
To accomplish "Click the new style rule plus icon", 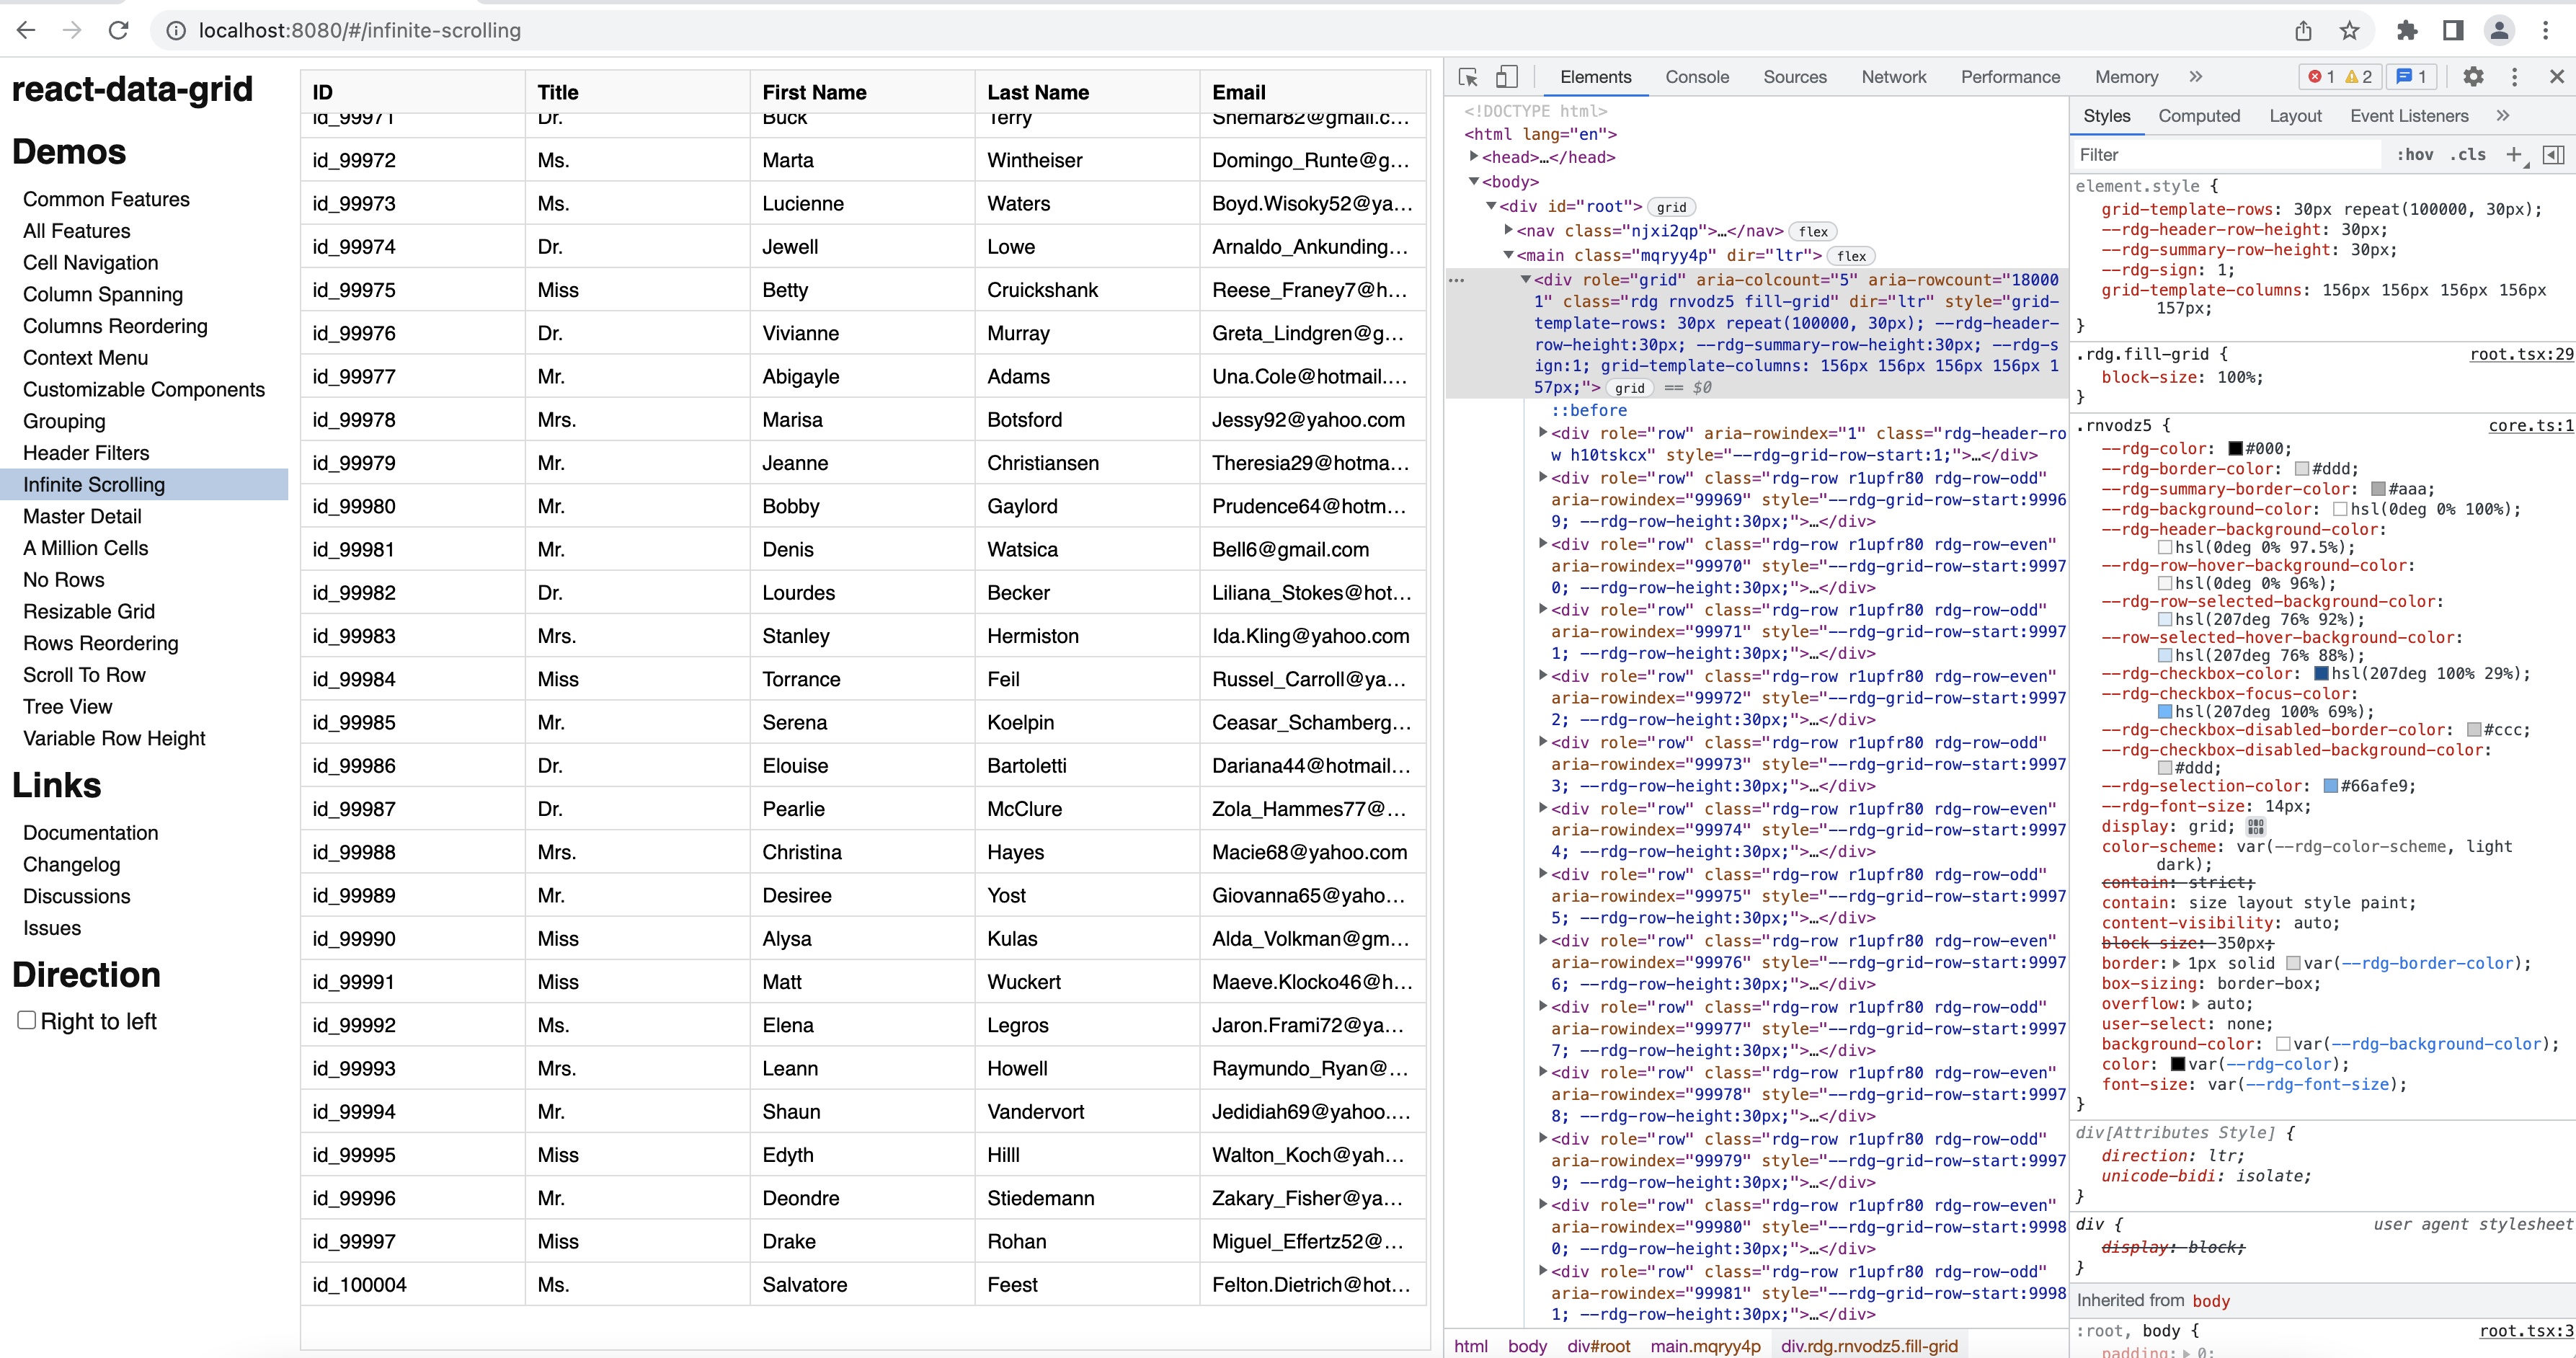I will [x=2516, y=154].
